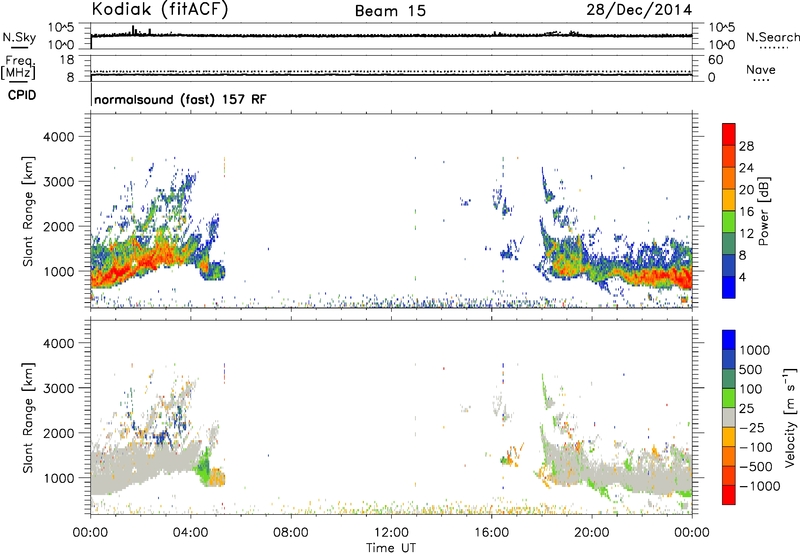Click the velocity panel 'Slant Range [km]' label
Viewport: 800px width, 554px height.
pos(28,418)
